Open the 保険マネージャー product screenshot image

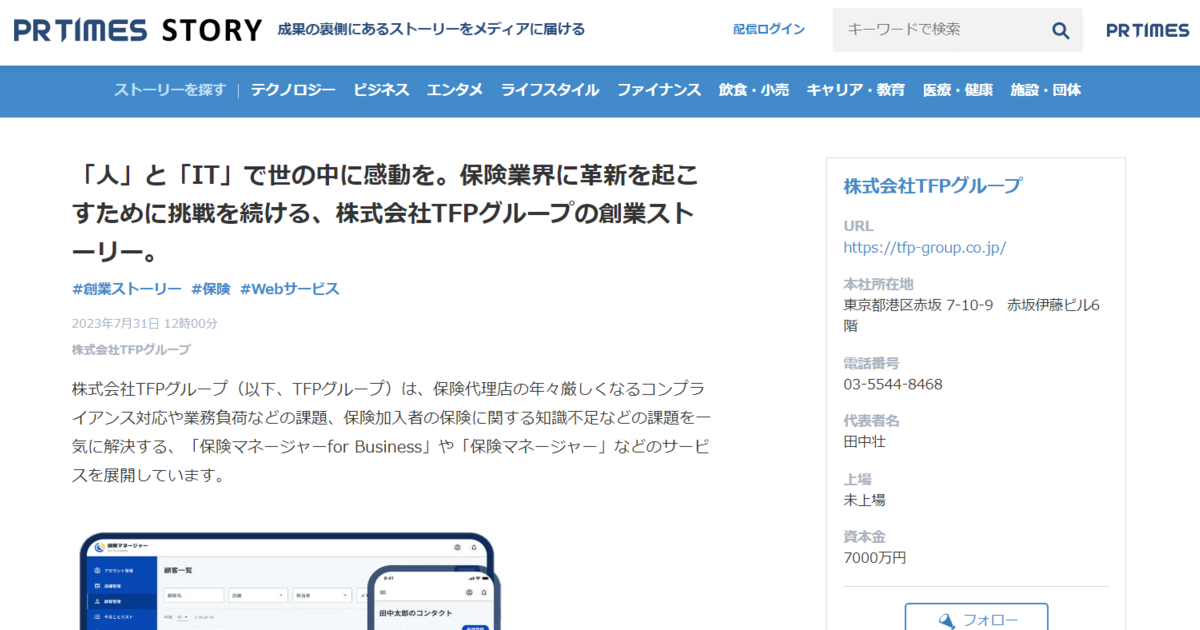288,581
